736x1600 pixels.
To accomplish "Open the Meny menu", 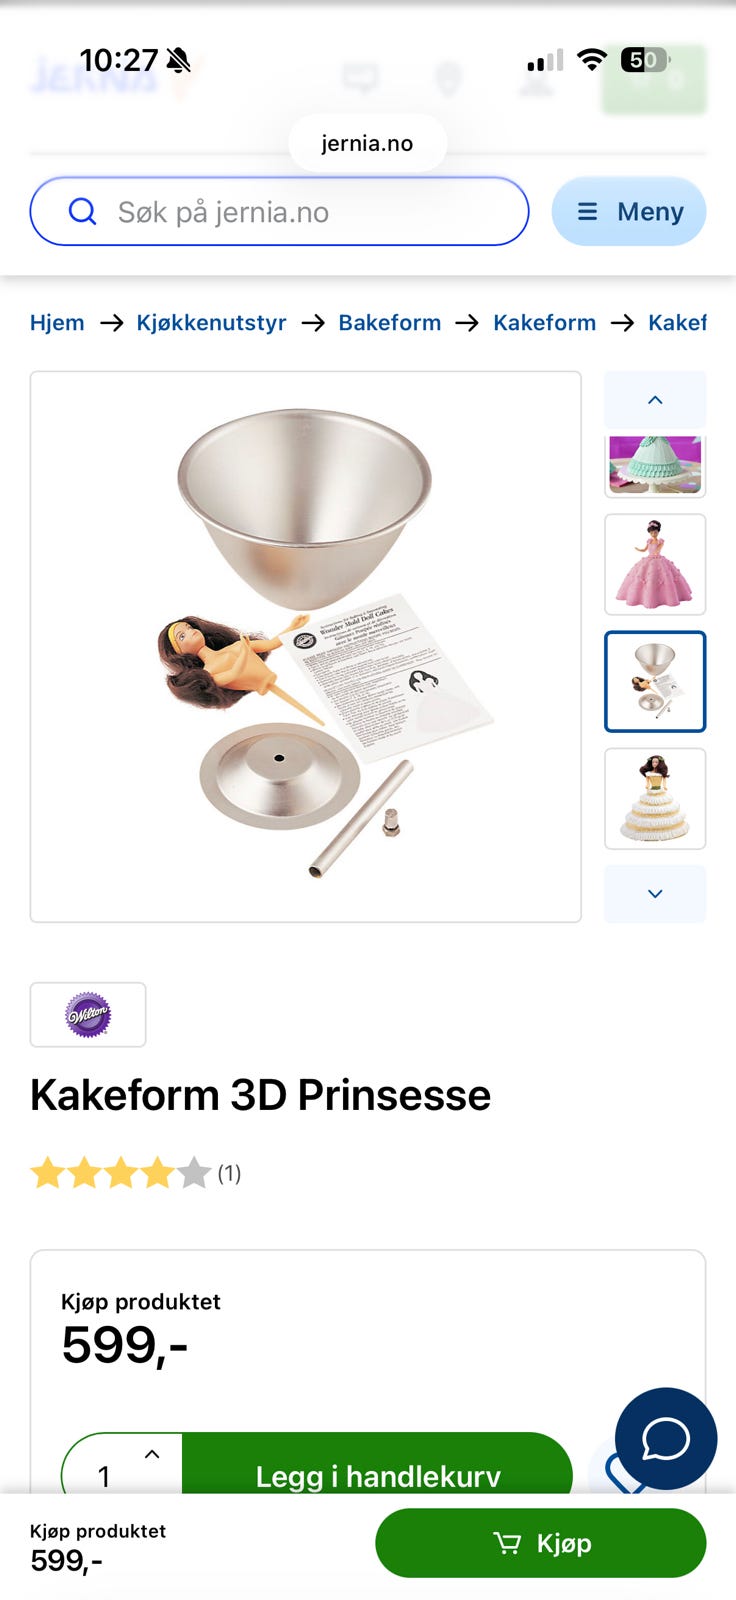I will coord(629,211).
